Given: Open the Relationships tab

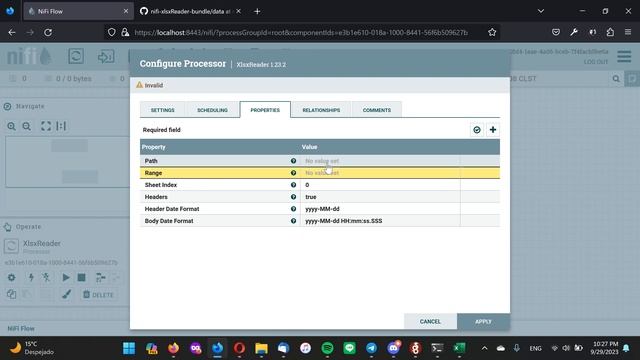Looking at the screenshot, I should click(321, 110).
